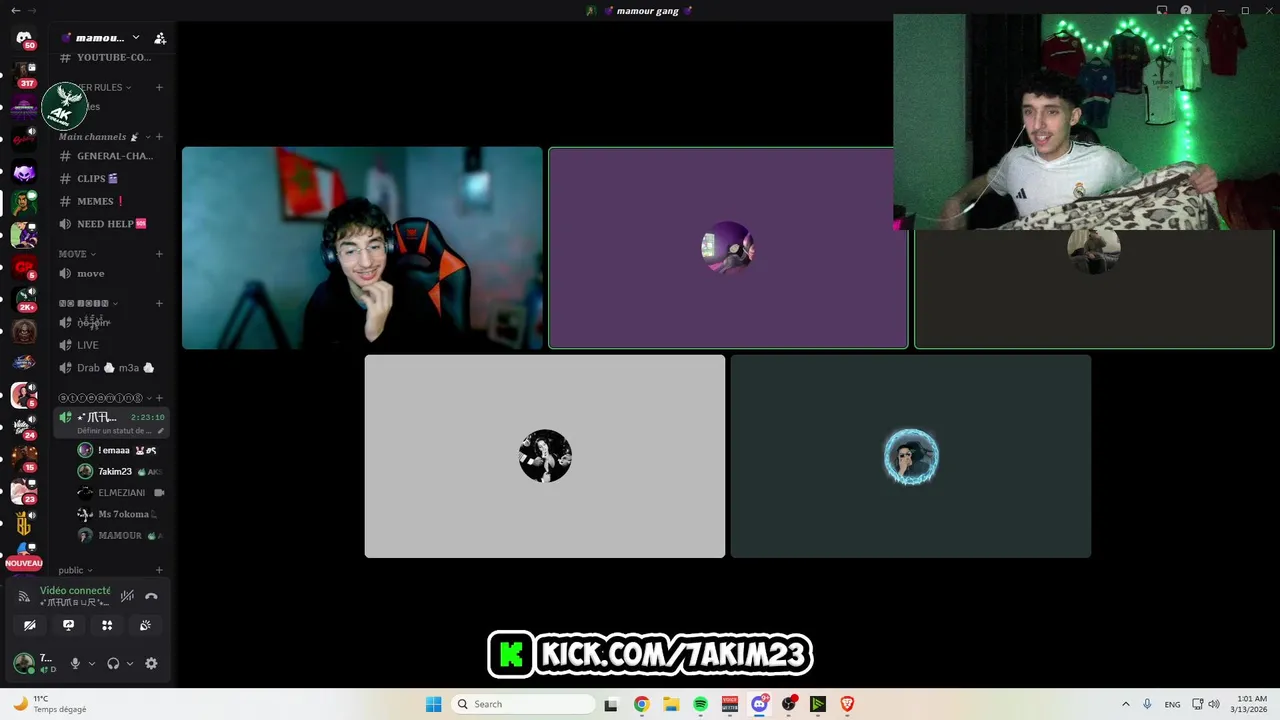
Task: Create channel in MOVE category
Action: [x=159, y=254]
